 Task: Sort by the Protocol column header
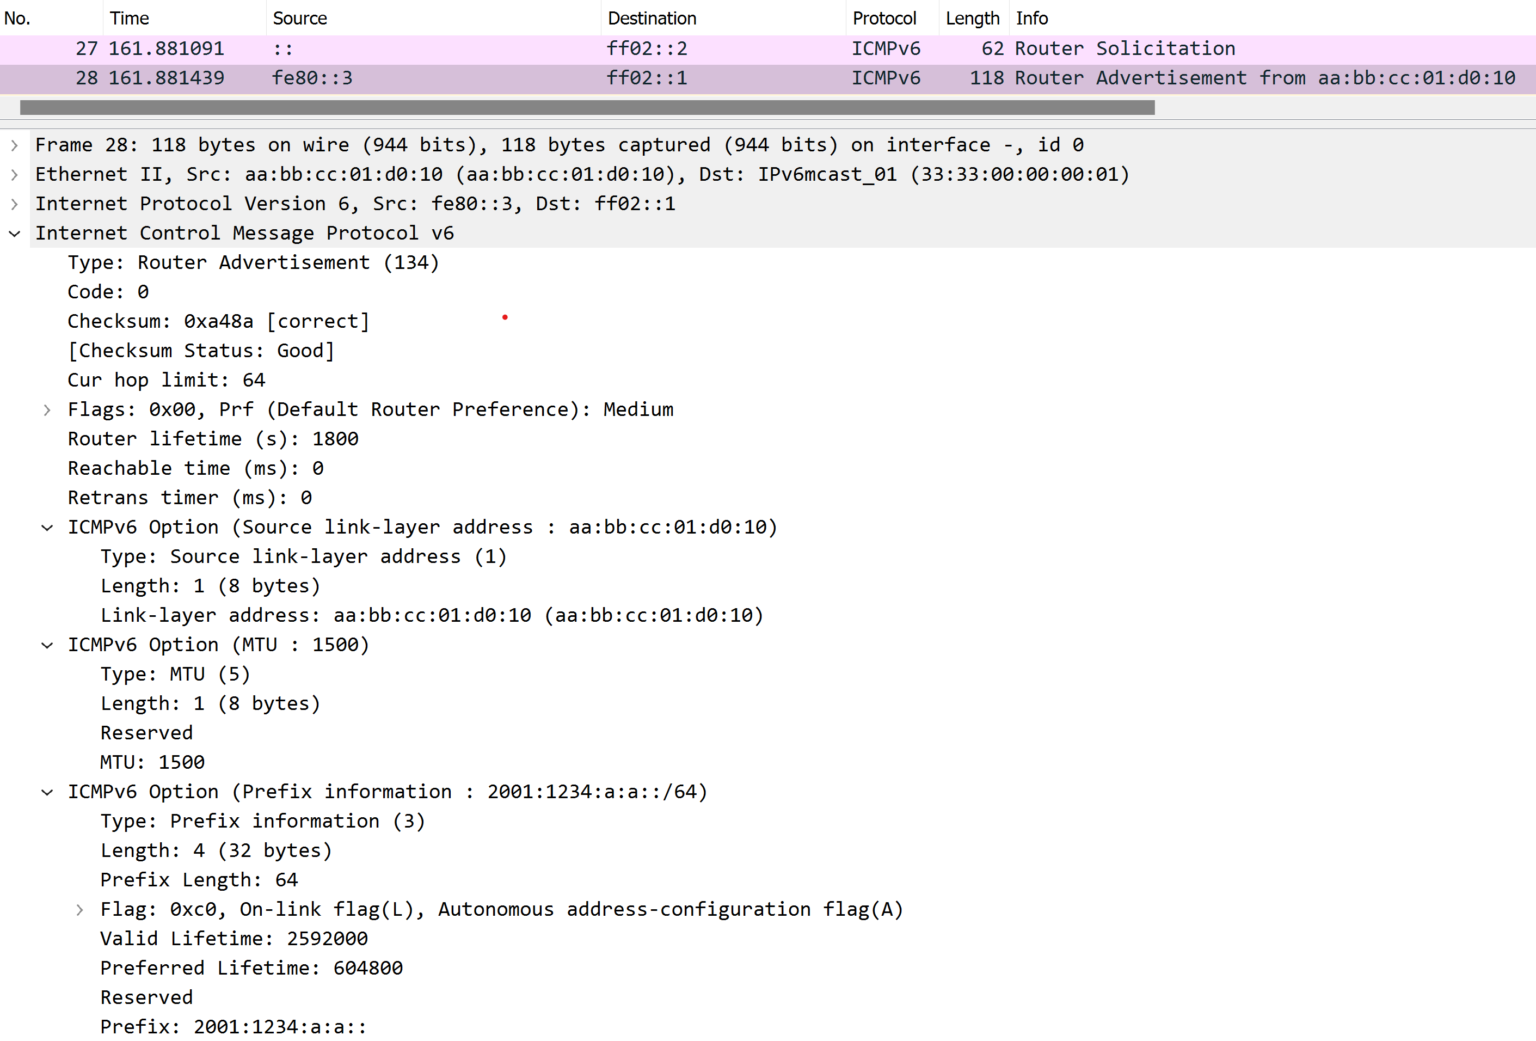(884, 18)
